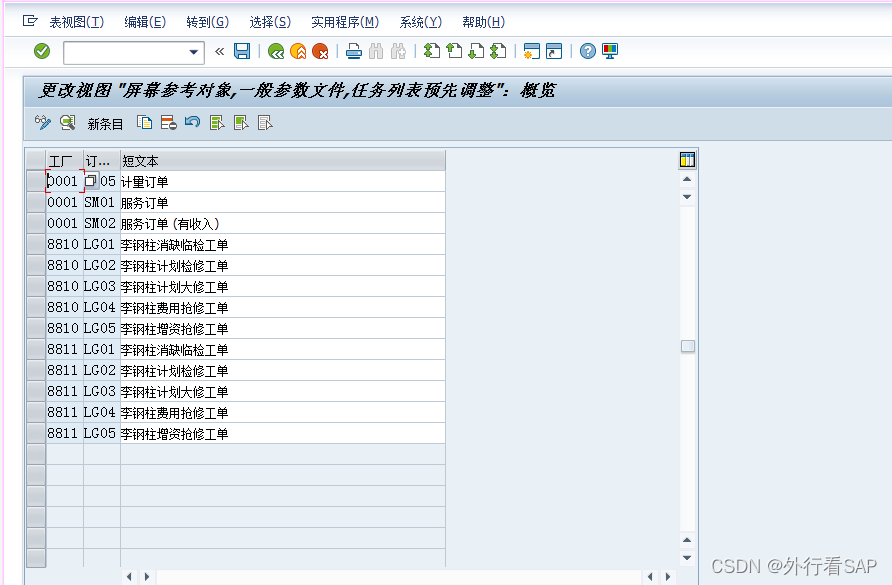Click the red Cancel icon

(320, 52)
